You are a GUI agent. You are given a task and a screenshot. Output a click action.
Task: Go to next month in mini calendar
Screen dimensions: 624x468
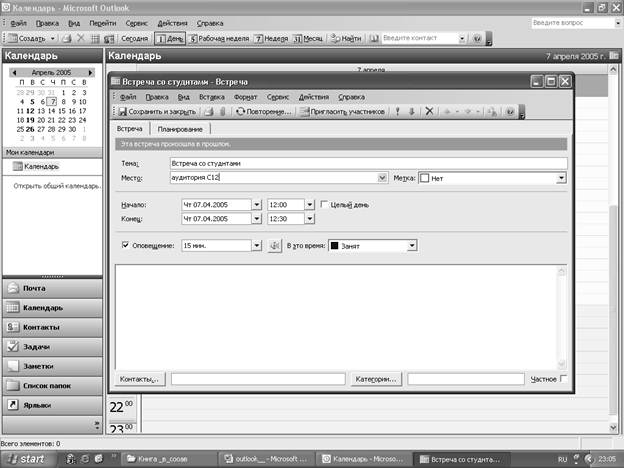click(90, 72)
